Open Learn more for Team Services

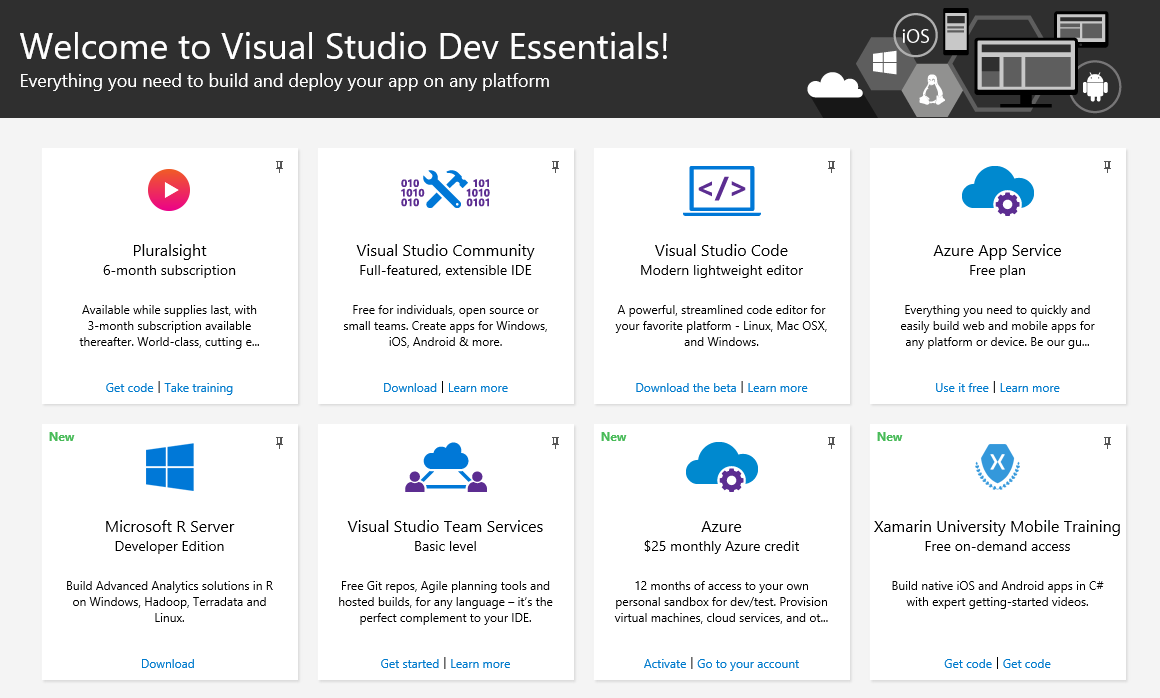[480, 663]
